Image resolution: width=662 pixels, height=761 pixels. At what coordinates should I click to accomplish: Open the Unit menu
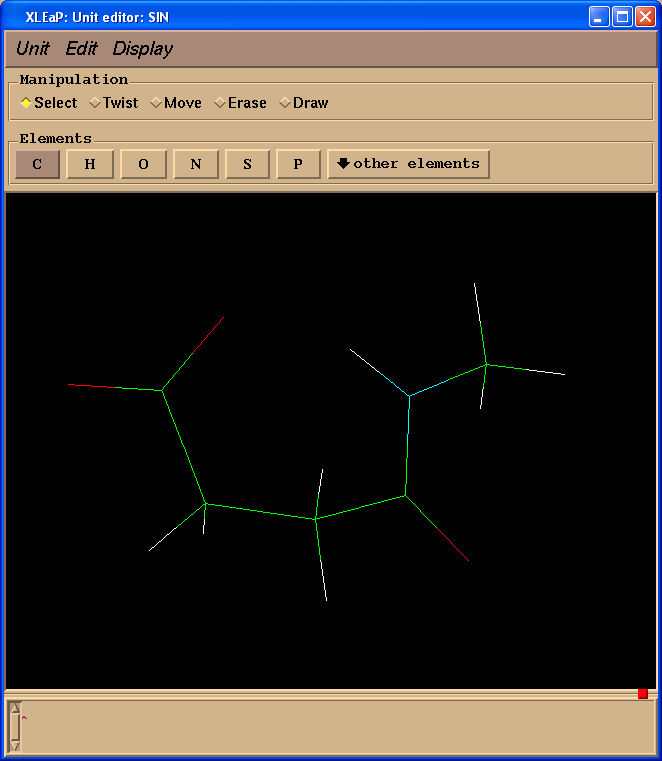pyautogui.click(x=33, y=49)
